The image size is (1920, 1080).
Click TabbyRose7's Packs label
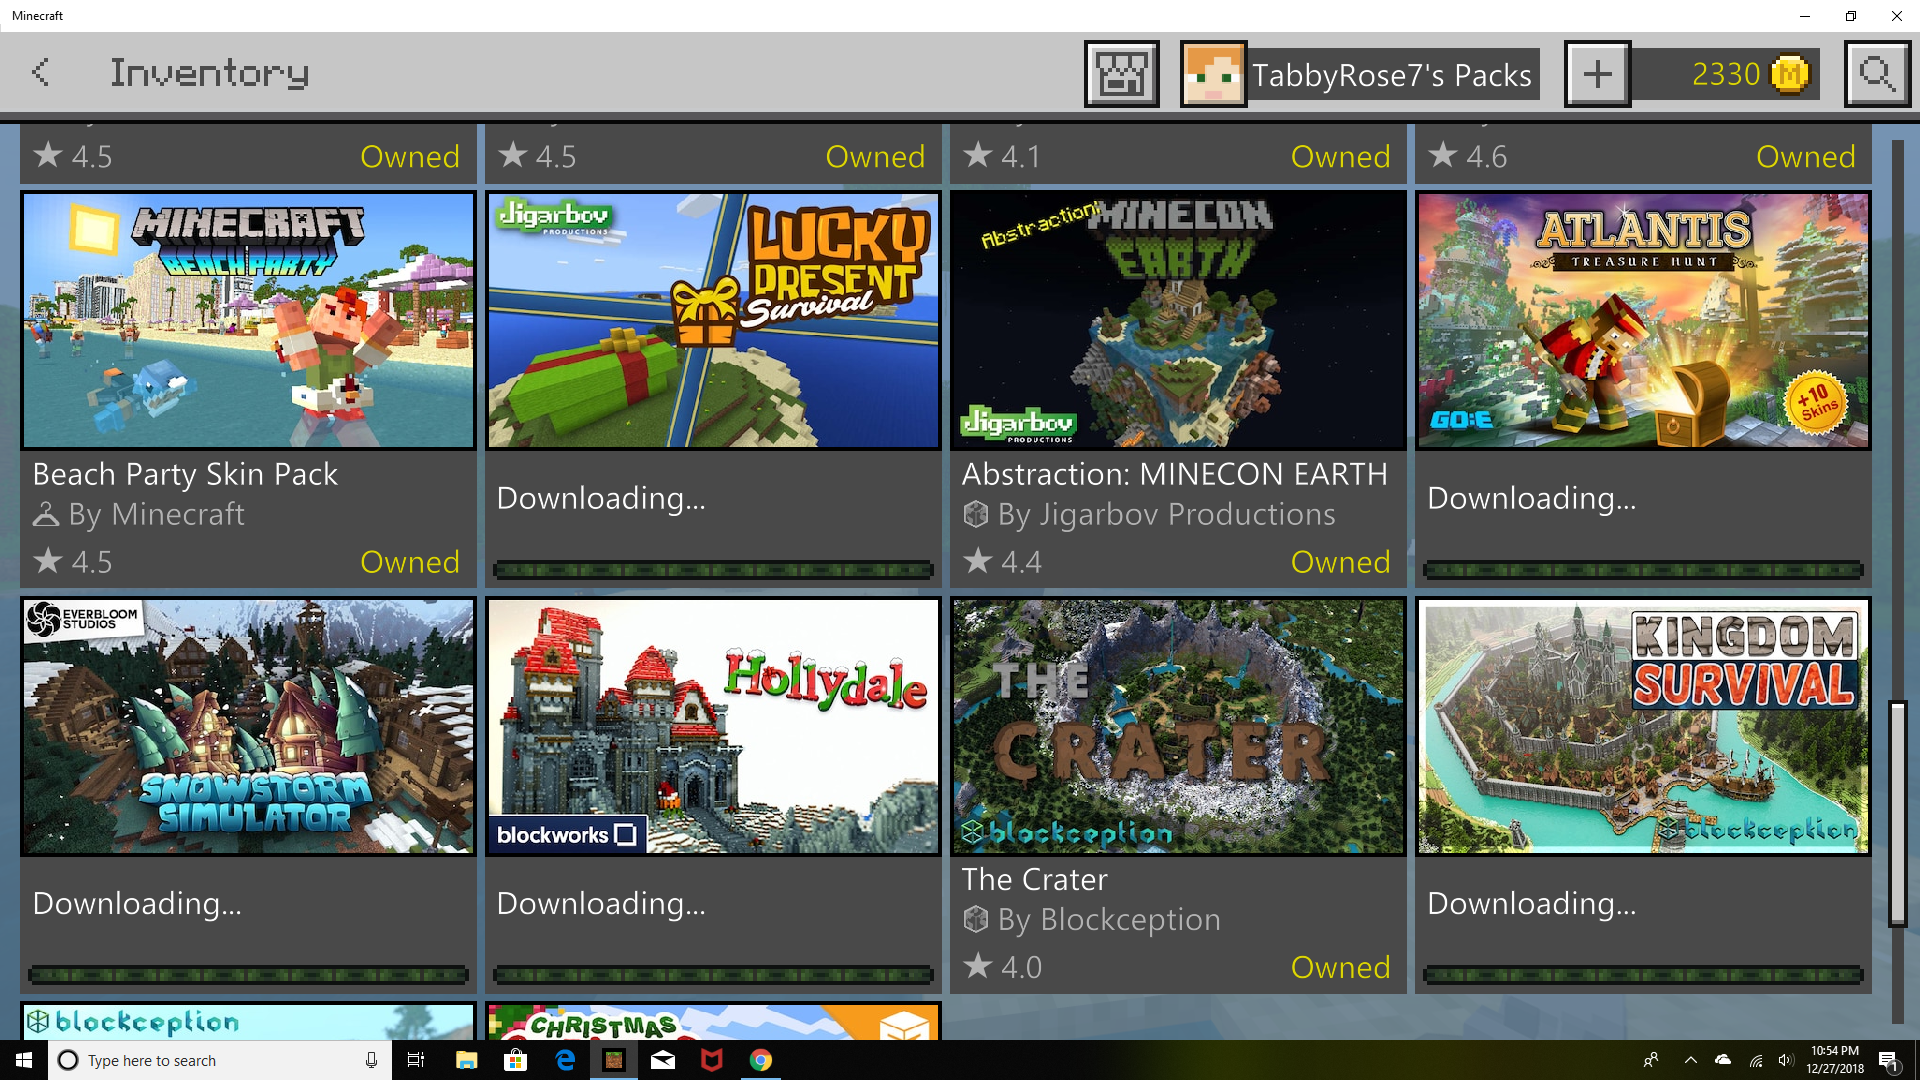pyautogui.click(x=1392, y=75)
